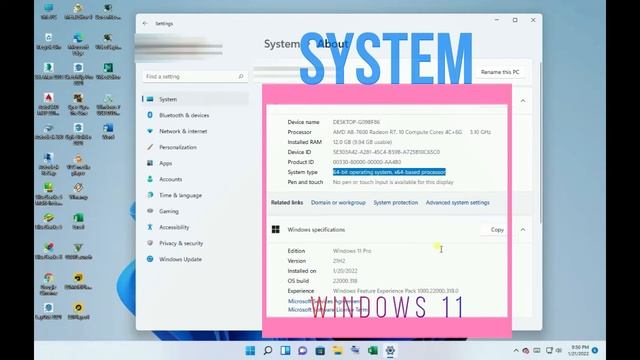
Task: Click the Product ID value
Action: (x=367, y=162)
